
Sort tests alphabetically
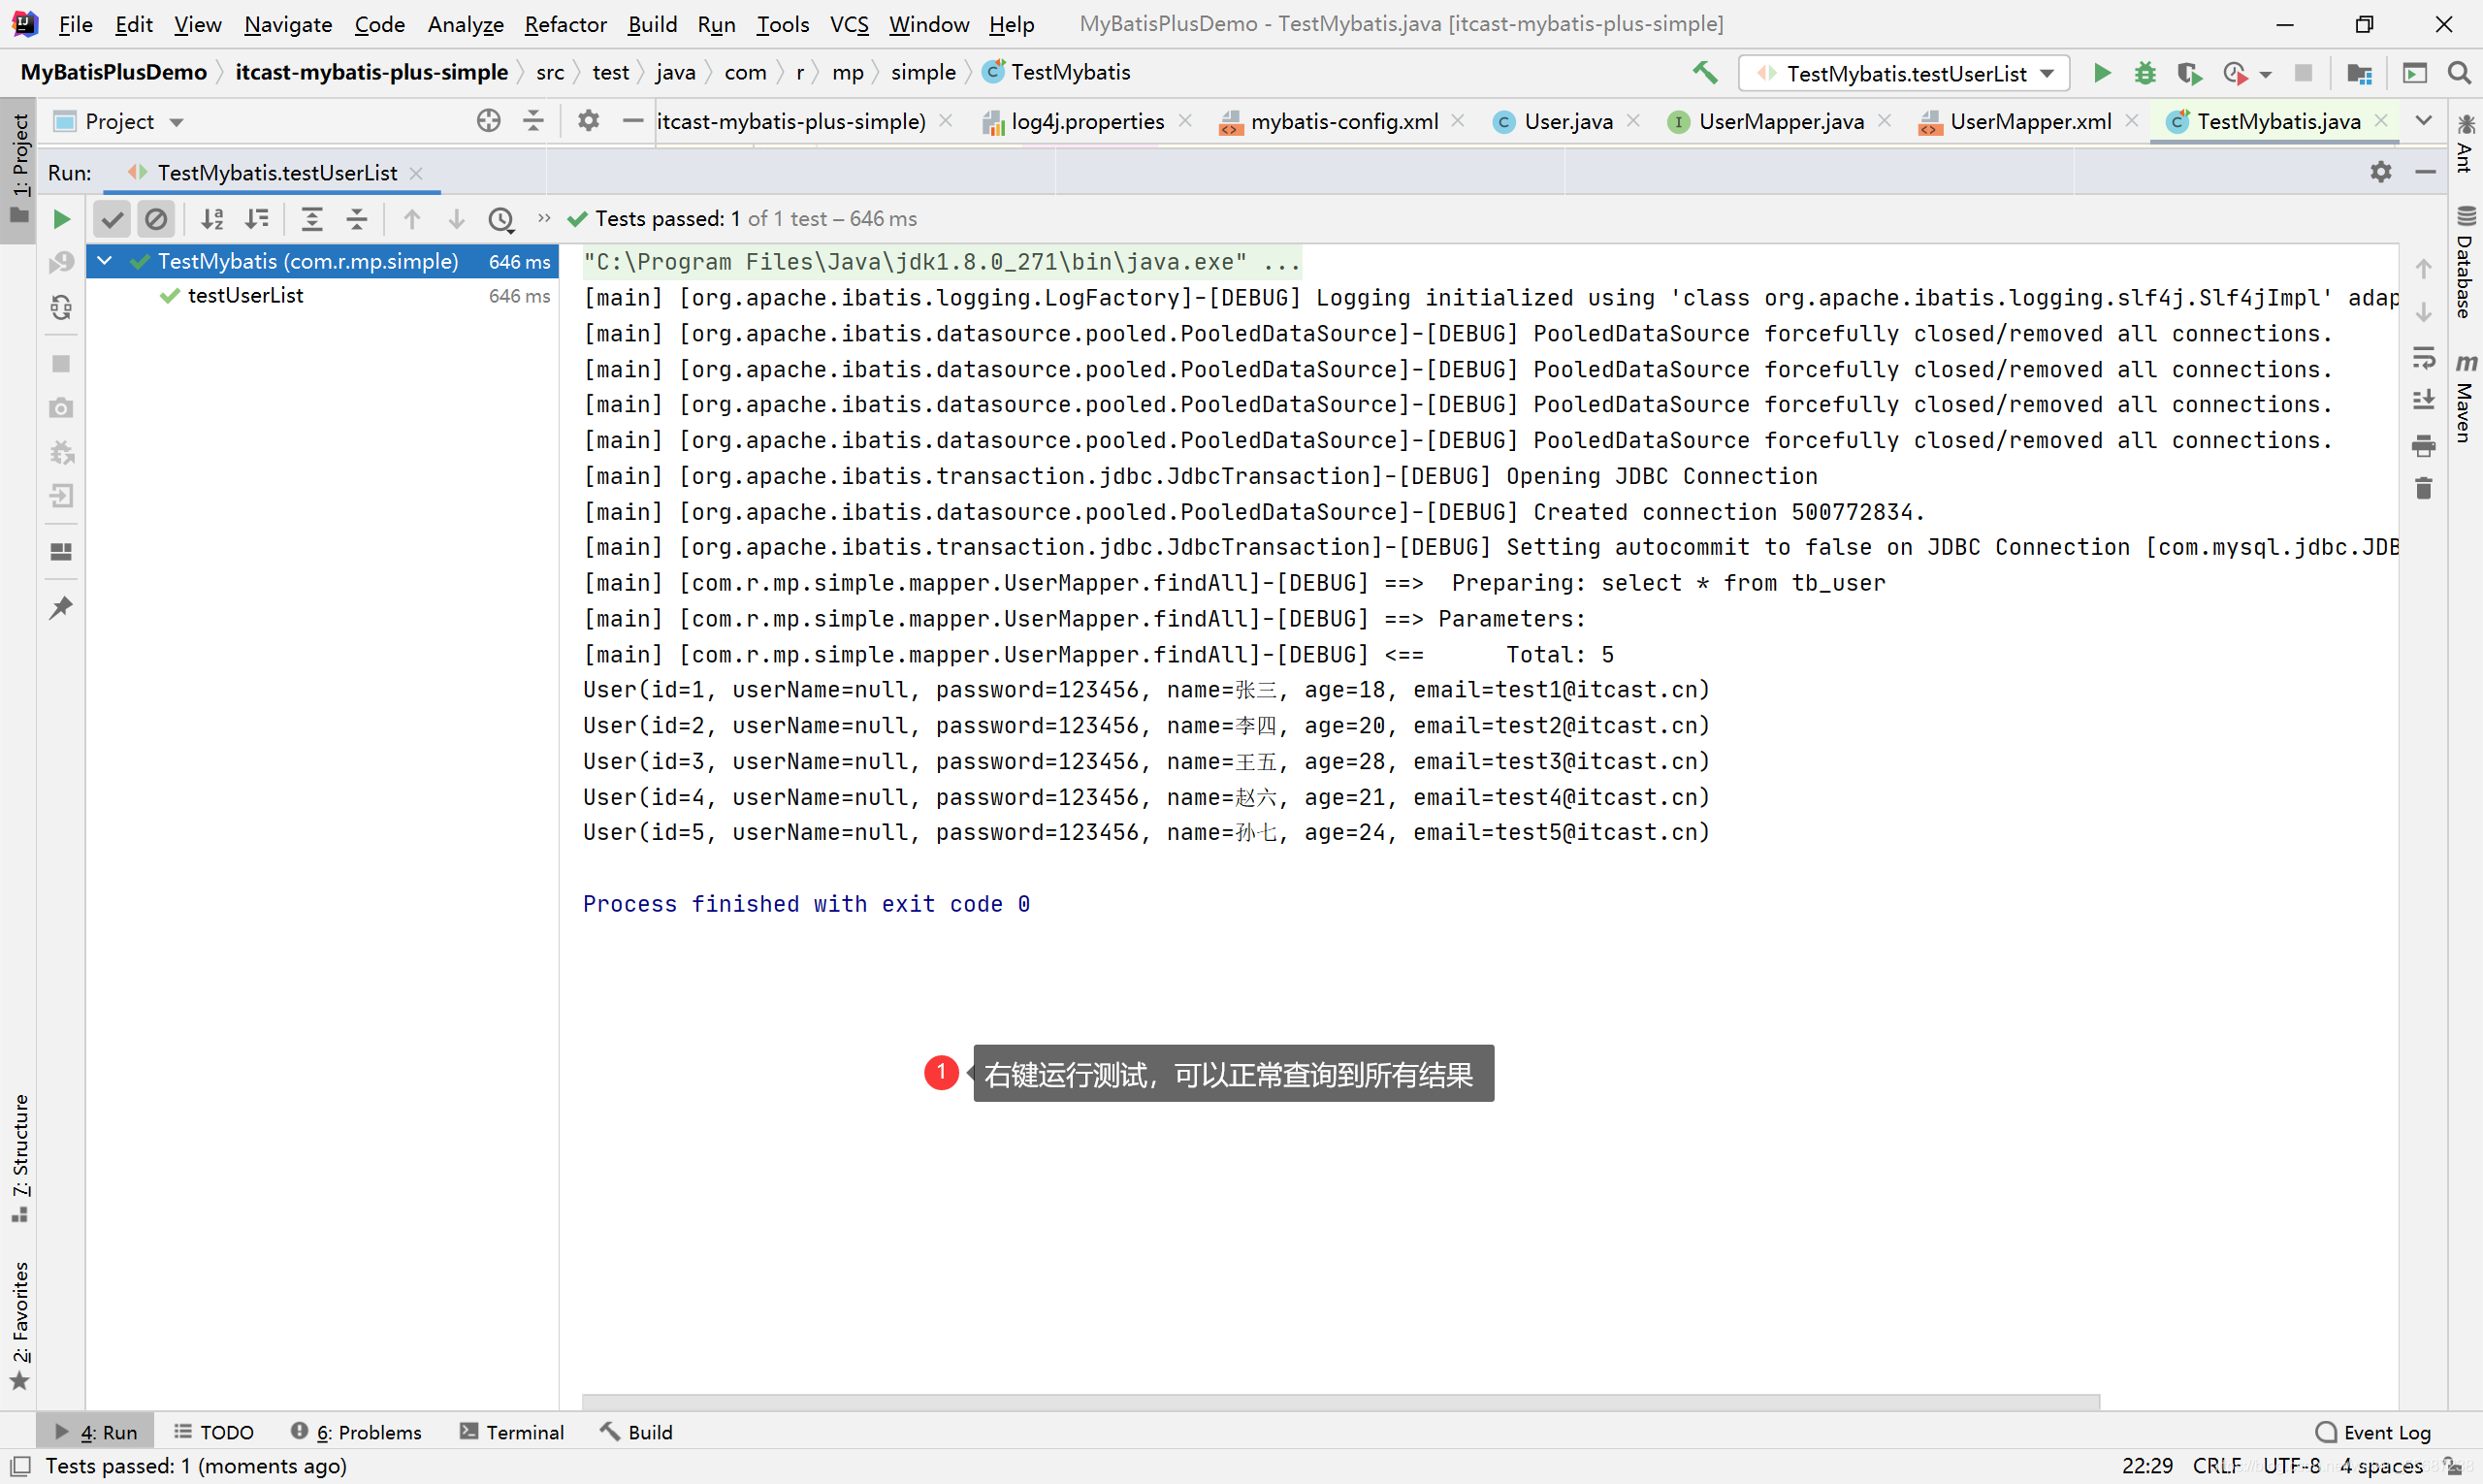tap(212, 219)
